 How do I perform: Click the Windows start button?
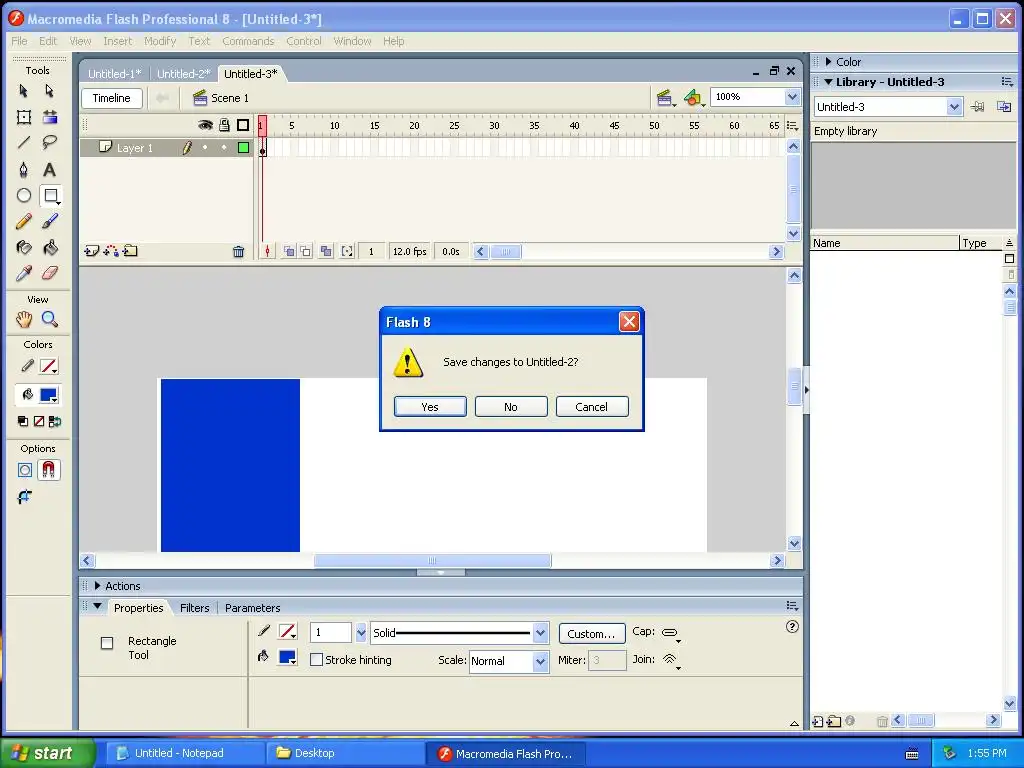[48, 753]
